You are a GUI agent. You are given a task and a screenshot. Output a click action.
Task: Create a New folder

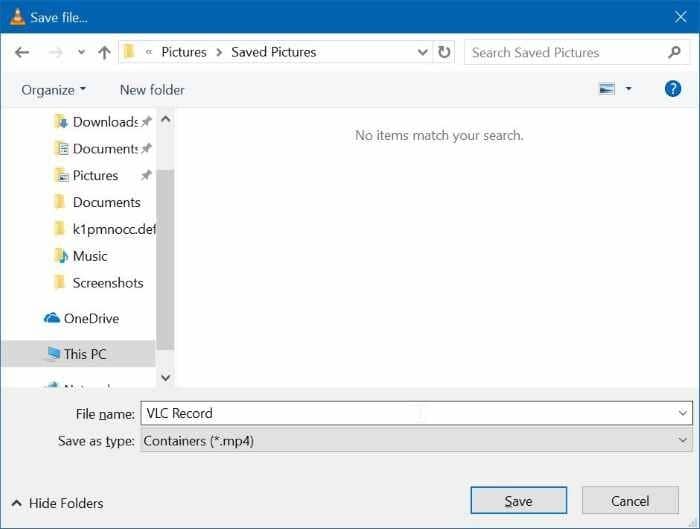point(152,90)
